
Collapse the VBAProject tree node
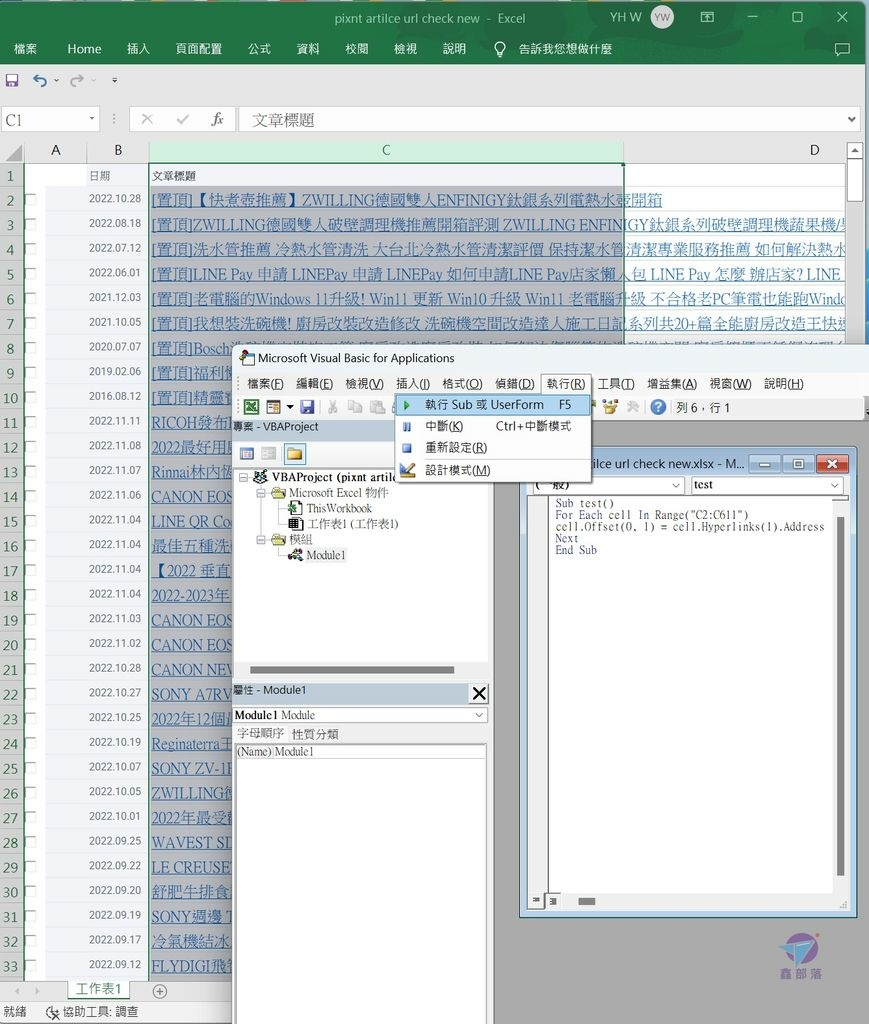coord(244,477)
